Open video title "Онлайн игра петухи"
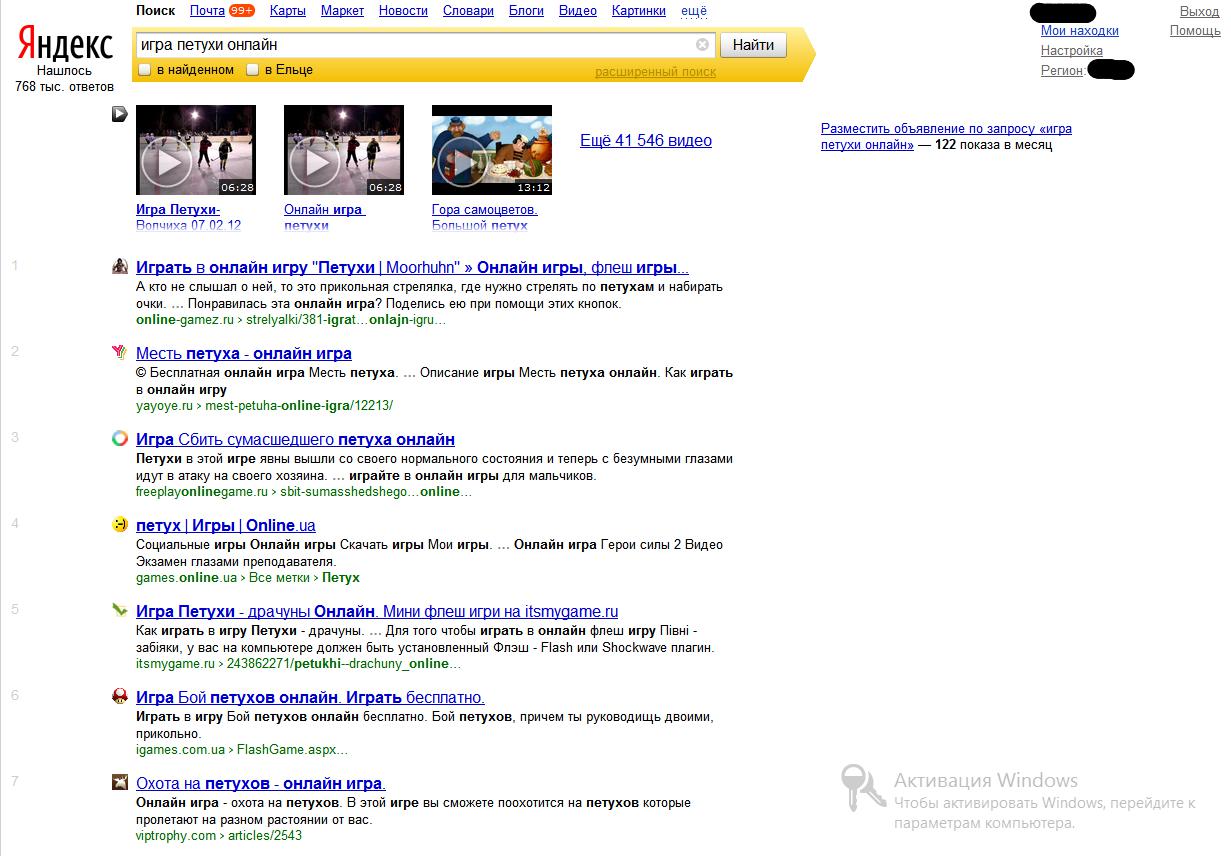 [325, 217]
